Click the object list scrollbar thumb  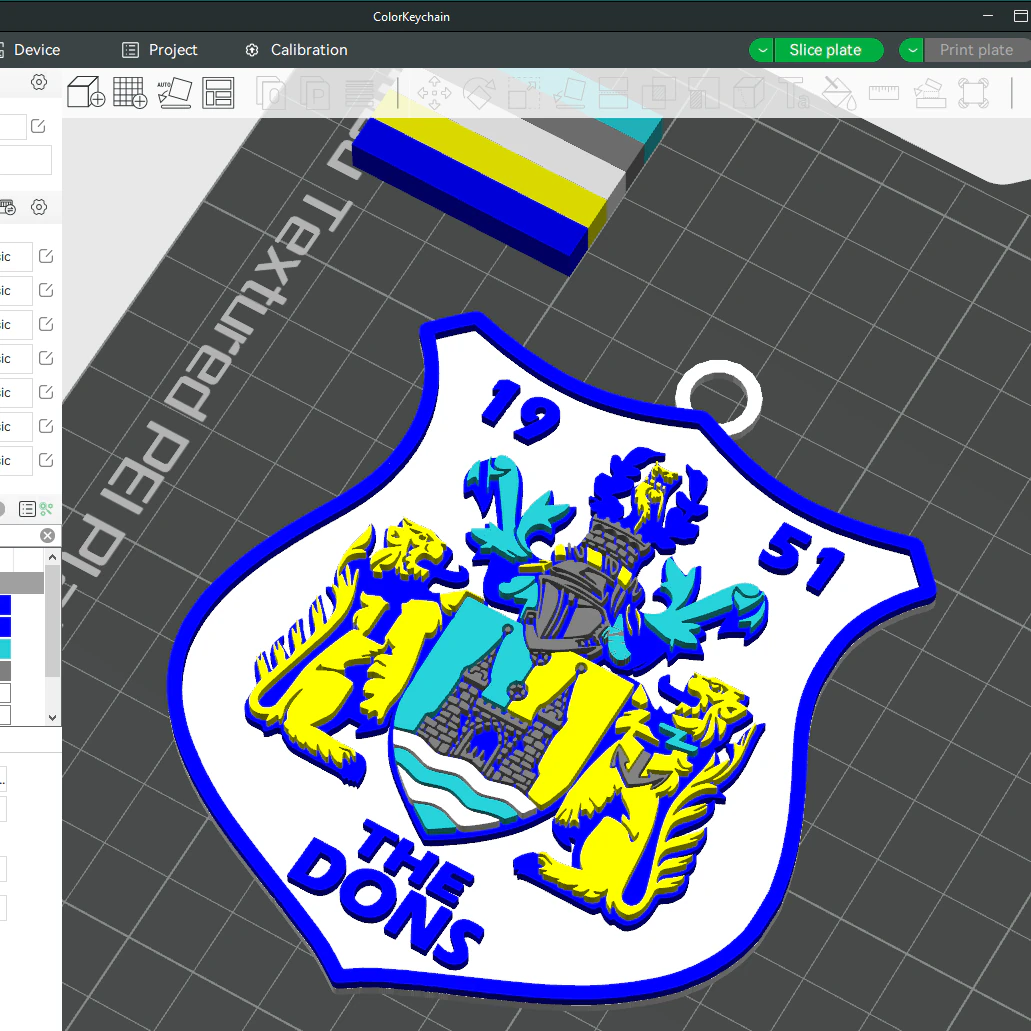tap(53, 621)
